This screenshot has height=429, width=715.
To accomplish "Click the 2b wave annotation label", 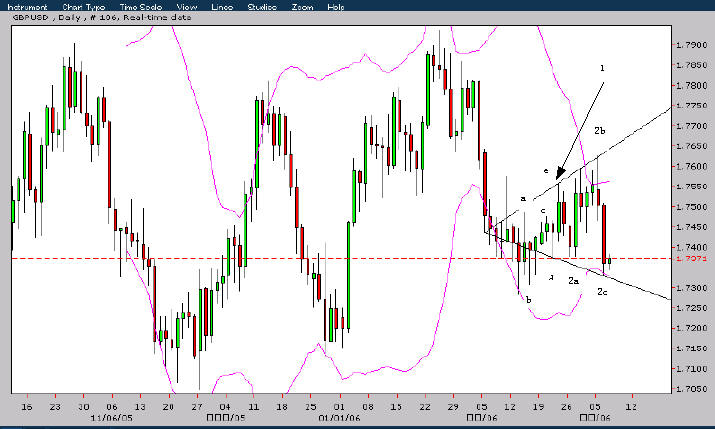I will click(x=600, y=131).
